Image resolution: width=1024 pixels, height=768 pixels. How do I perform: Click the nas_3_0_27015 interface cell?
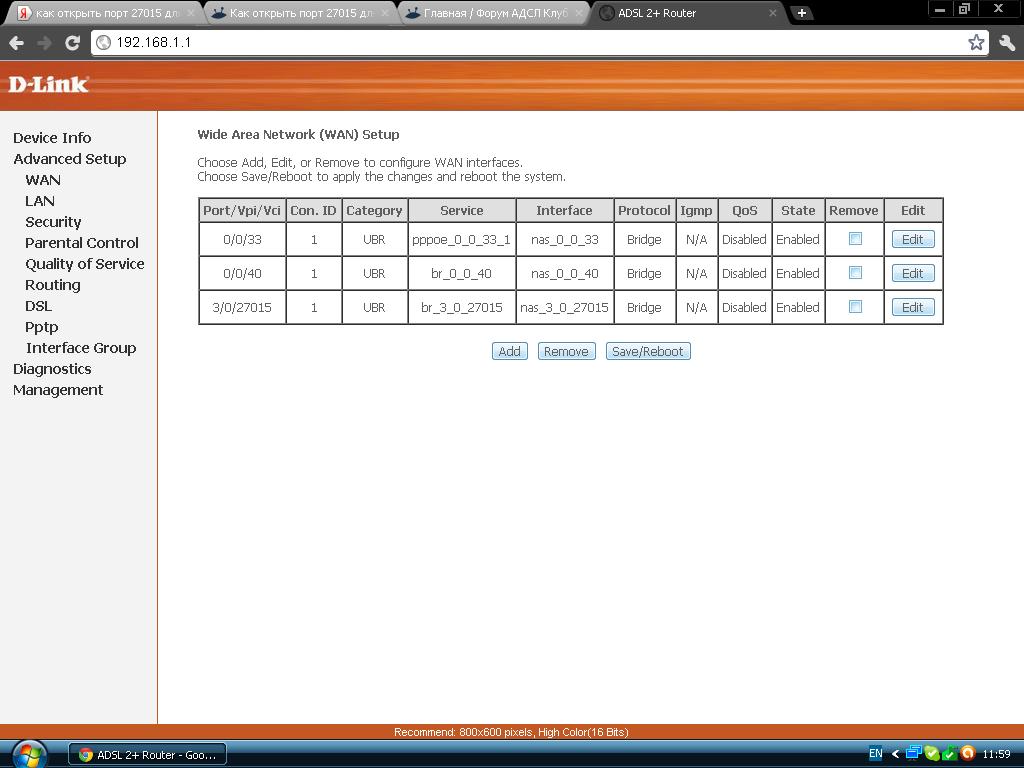point(564,307)
